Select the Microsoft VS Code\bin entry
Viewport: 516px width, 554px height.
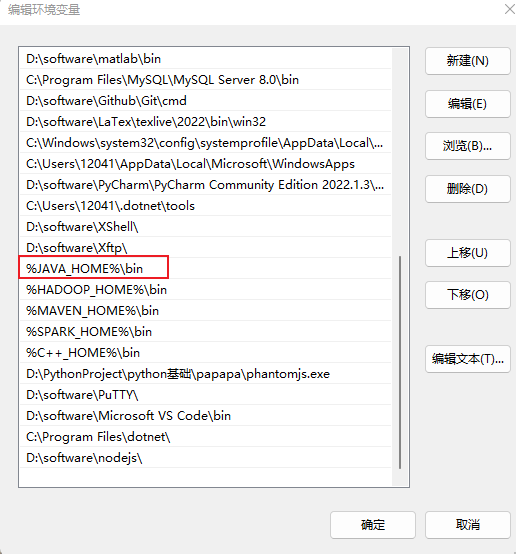point(205,416)
